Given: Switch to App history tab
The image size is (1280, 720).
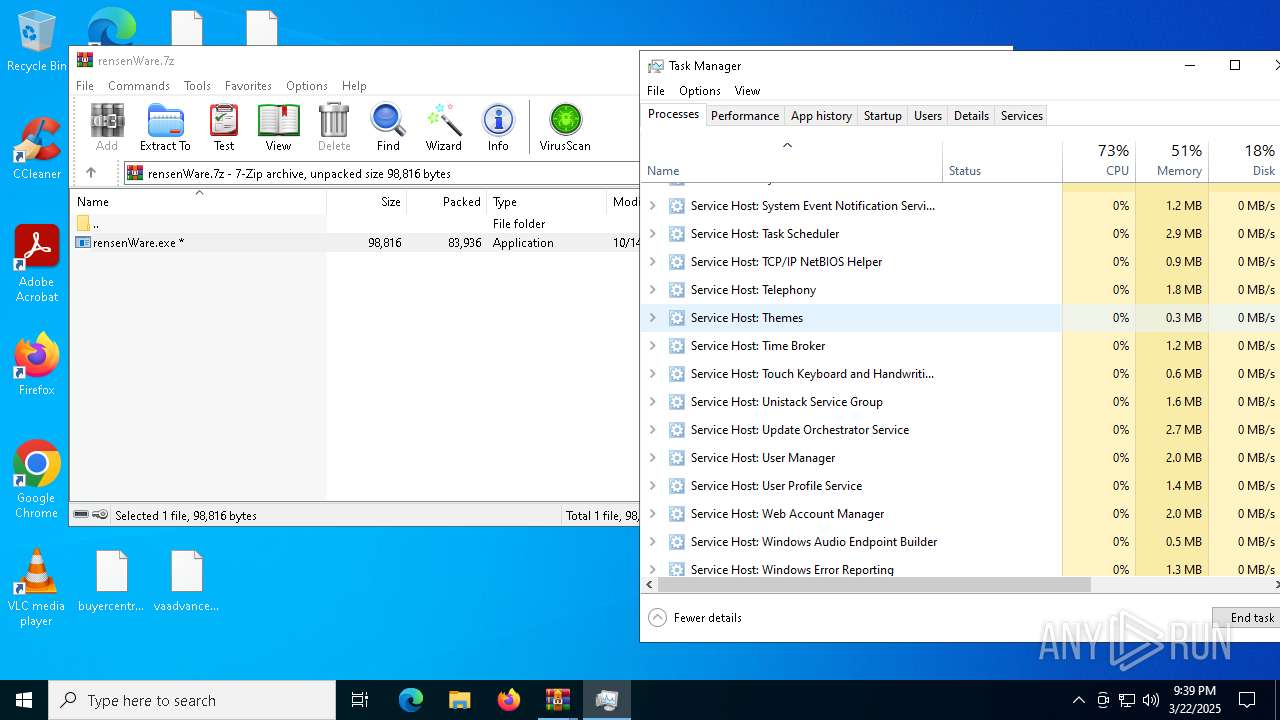Looking at the screenshot, I should click(821, 116).
